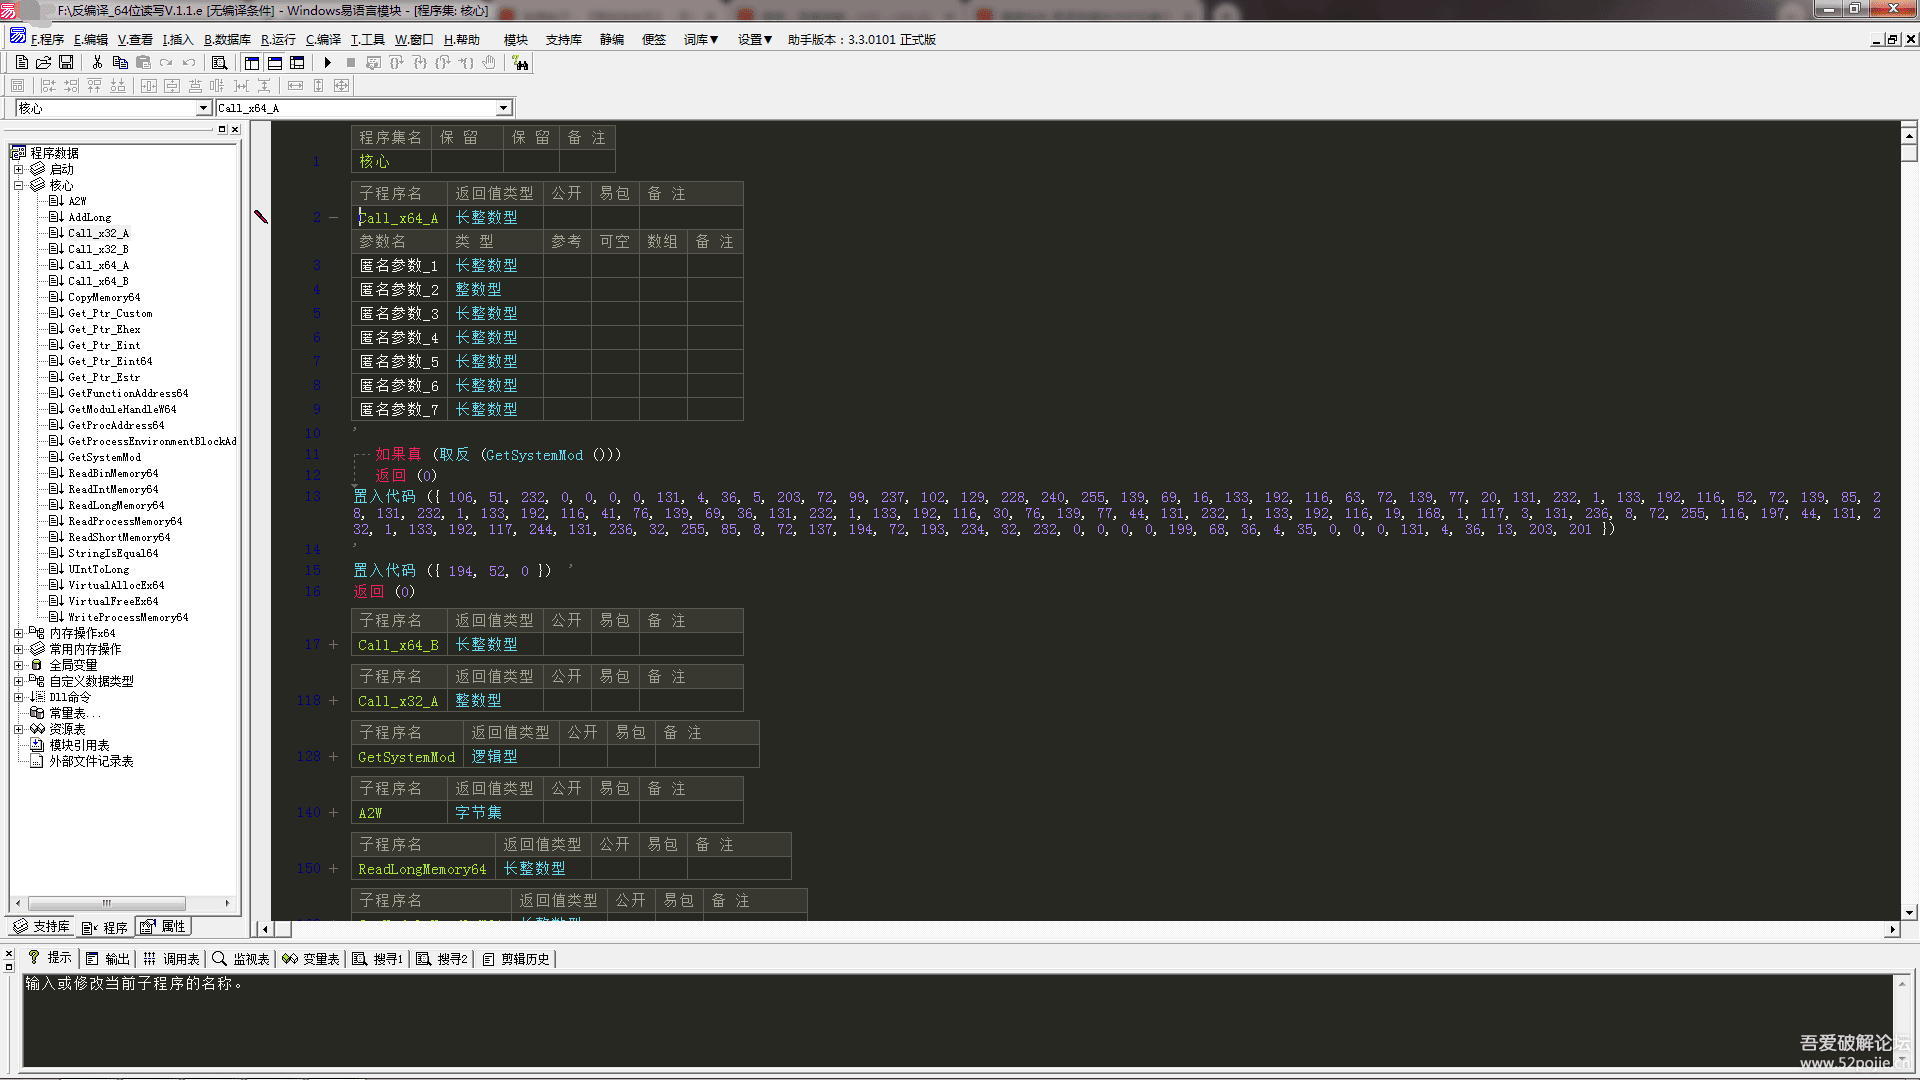Toggle the first panel layout button

(x=252, y=62)
